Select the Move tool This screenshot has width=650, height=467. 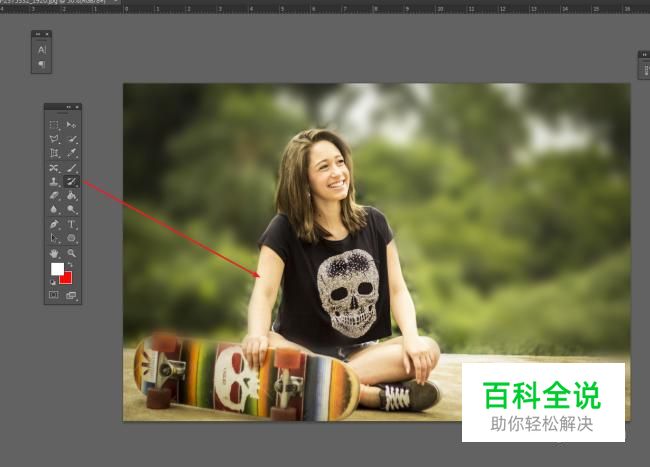71,125
